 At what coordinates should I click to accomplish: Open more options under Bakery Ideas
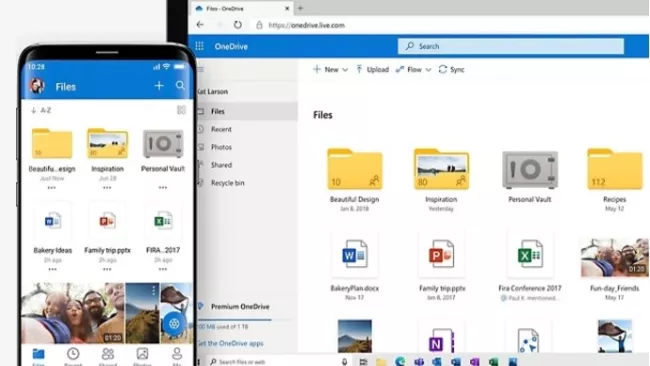coord(53,269)
